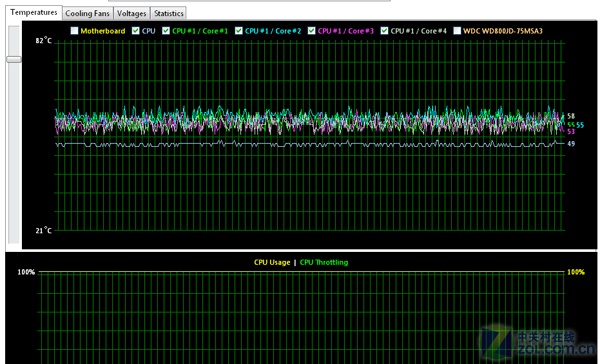Viewport: 600px width, 364px height.
Task: Click the 49 degree CPU reading label
Action: point(571,144)
